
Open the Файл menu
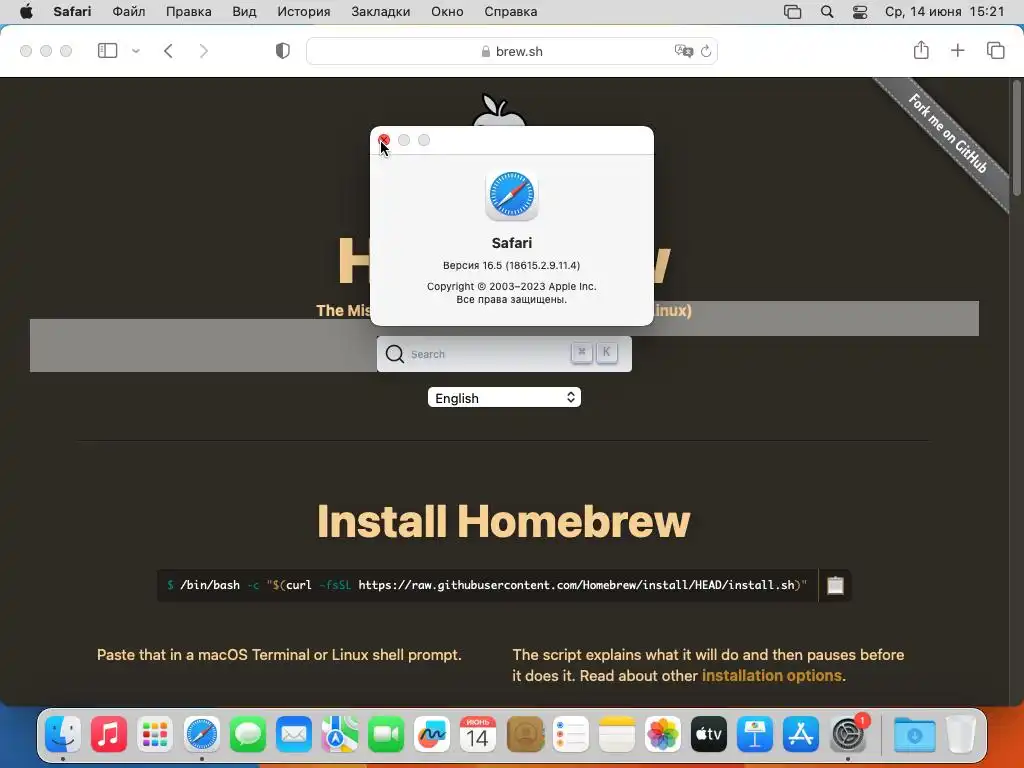point(129,12)
